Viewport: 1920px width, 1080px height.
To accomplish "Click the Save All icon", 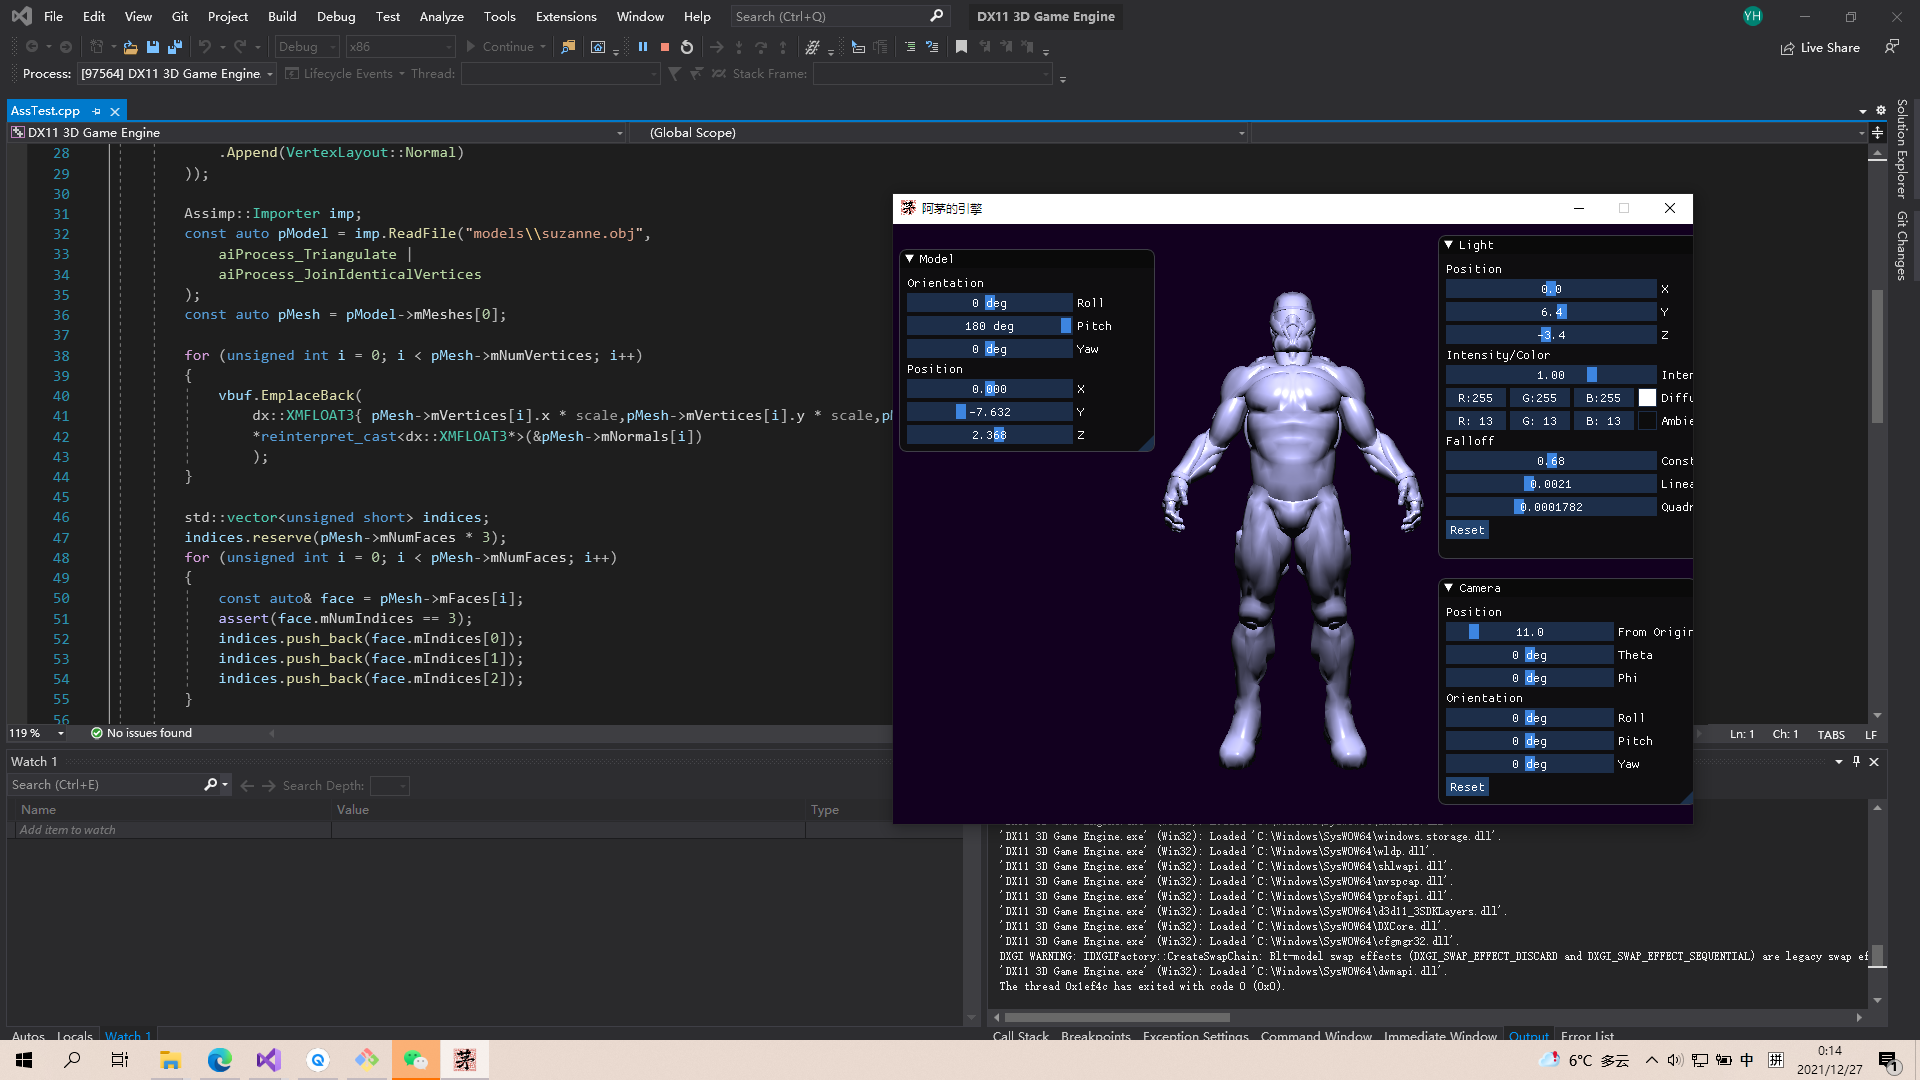I will pyautogui.click(x=175, y=47).
